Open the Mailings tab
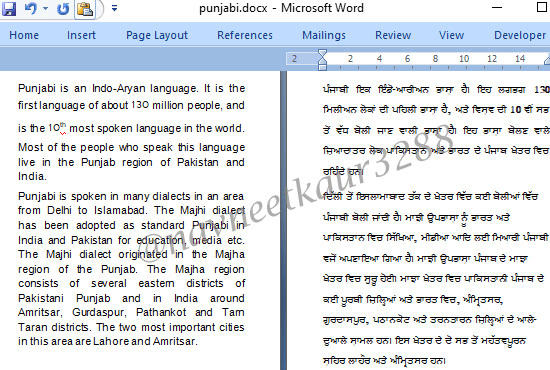The image size is (550, 370). [x=324, y=35]
